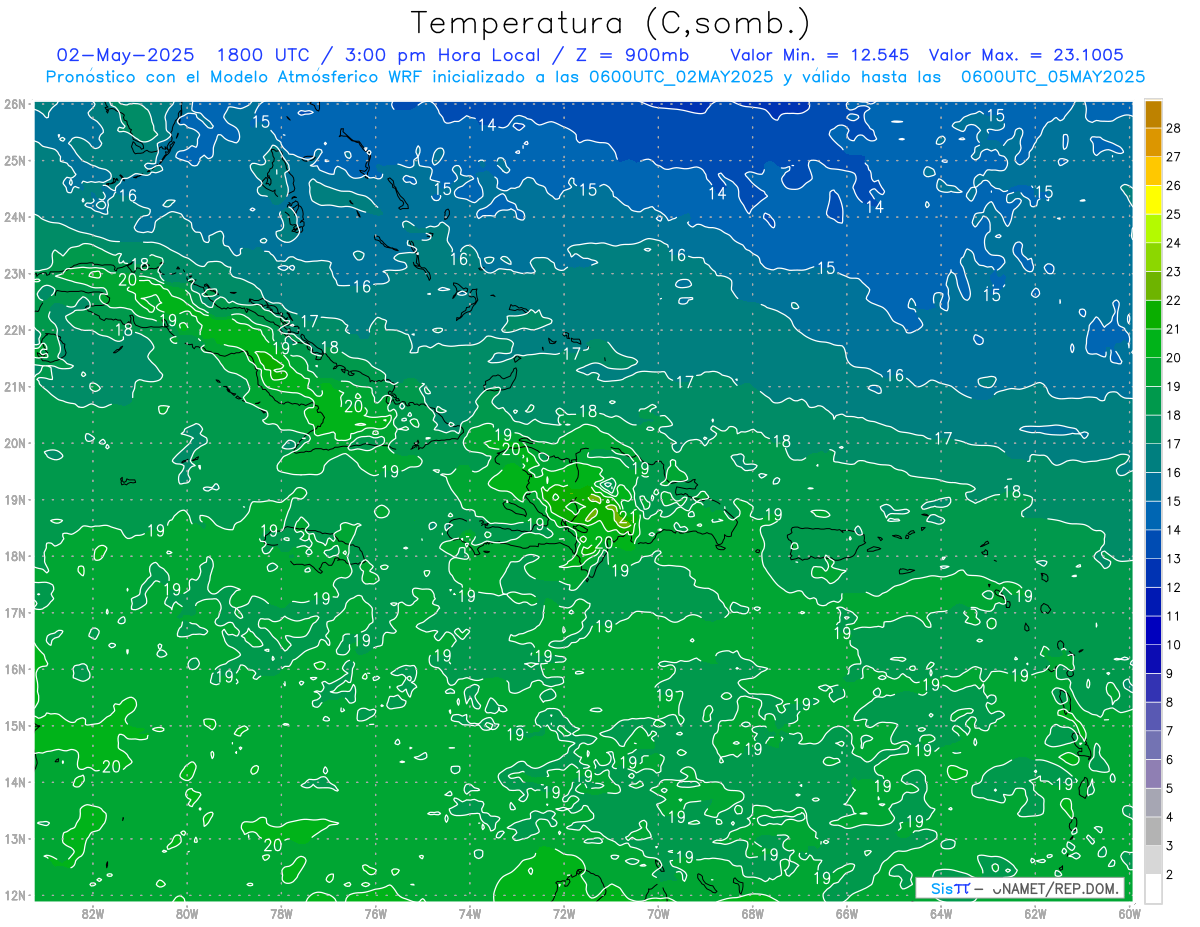Click the 76W longitude axis label
The image size is (1200, 927).
[x=376, y=913]
